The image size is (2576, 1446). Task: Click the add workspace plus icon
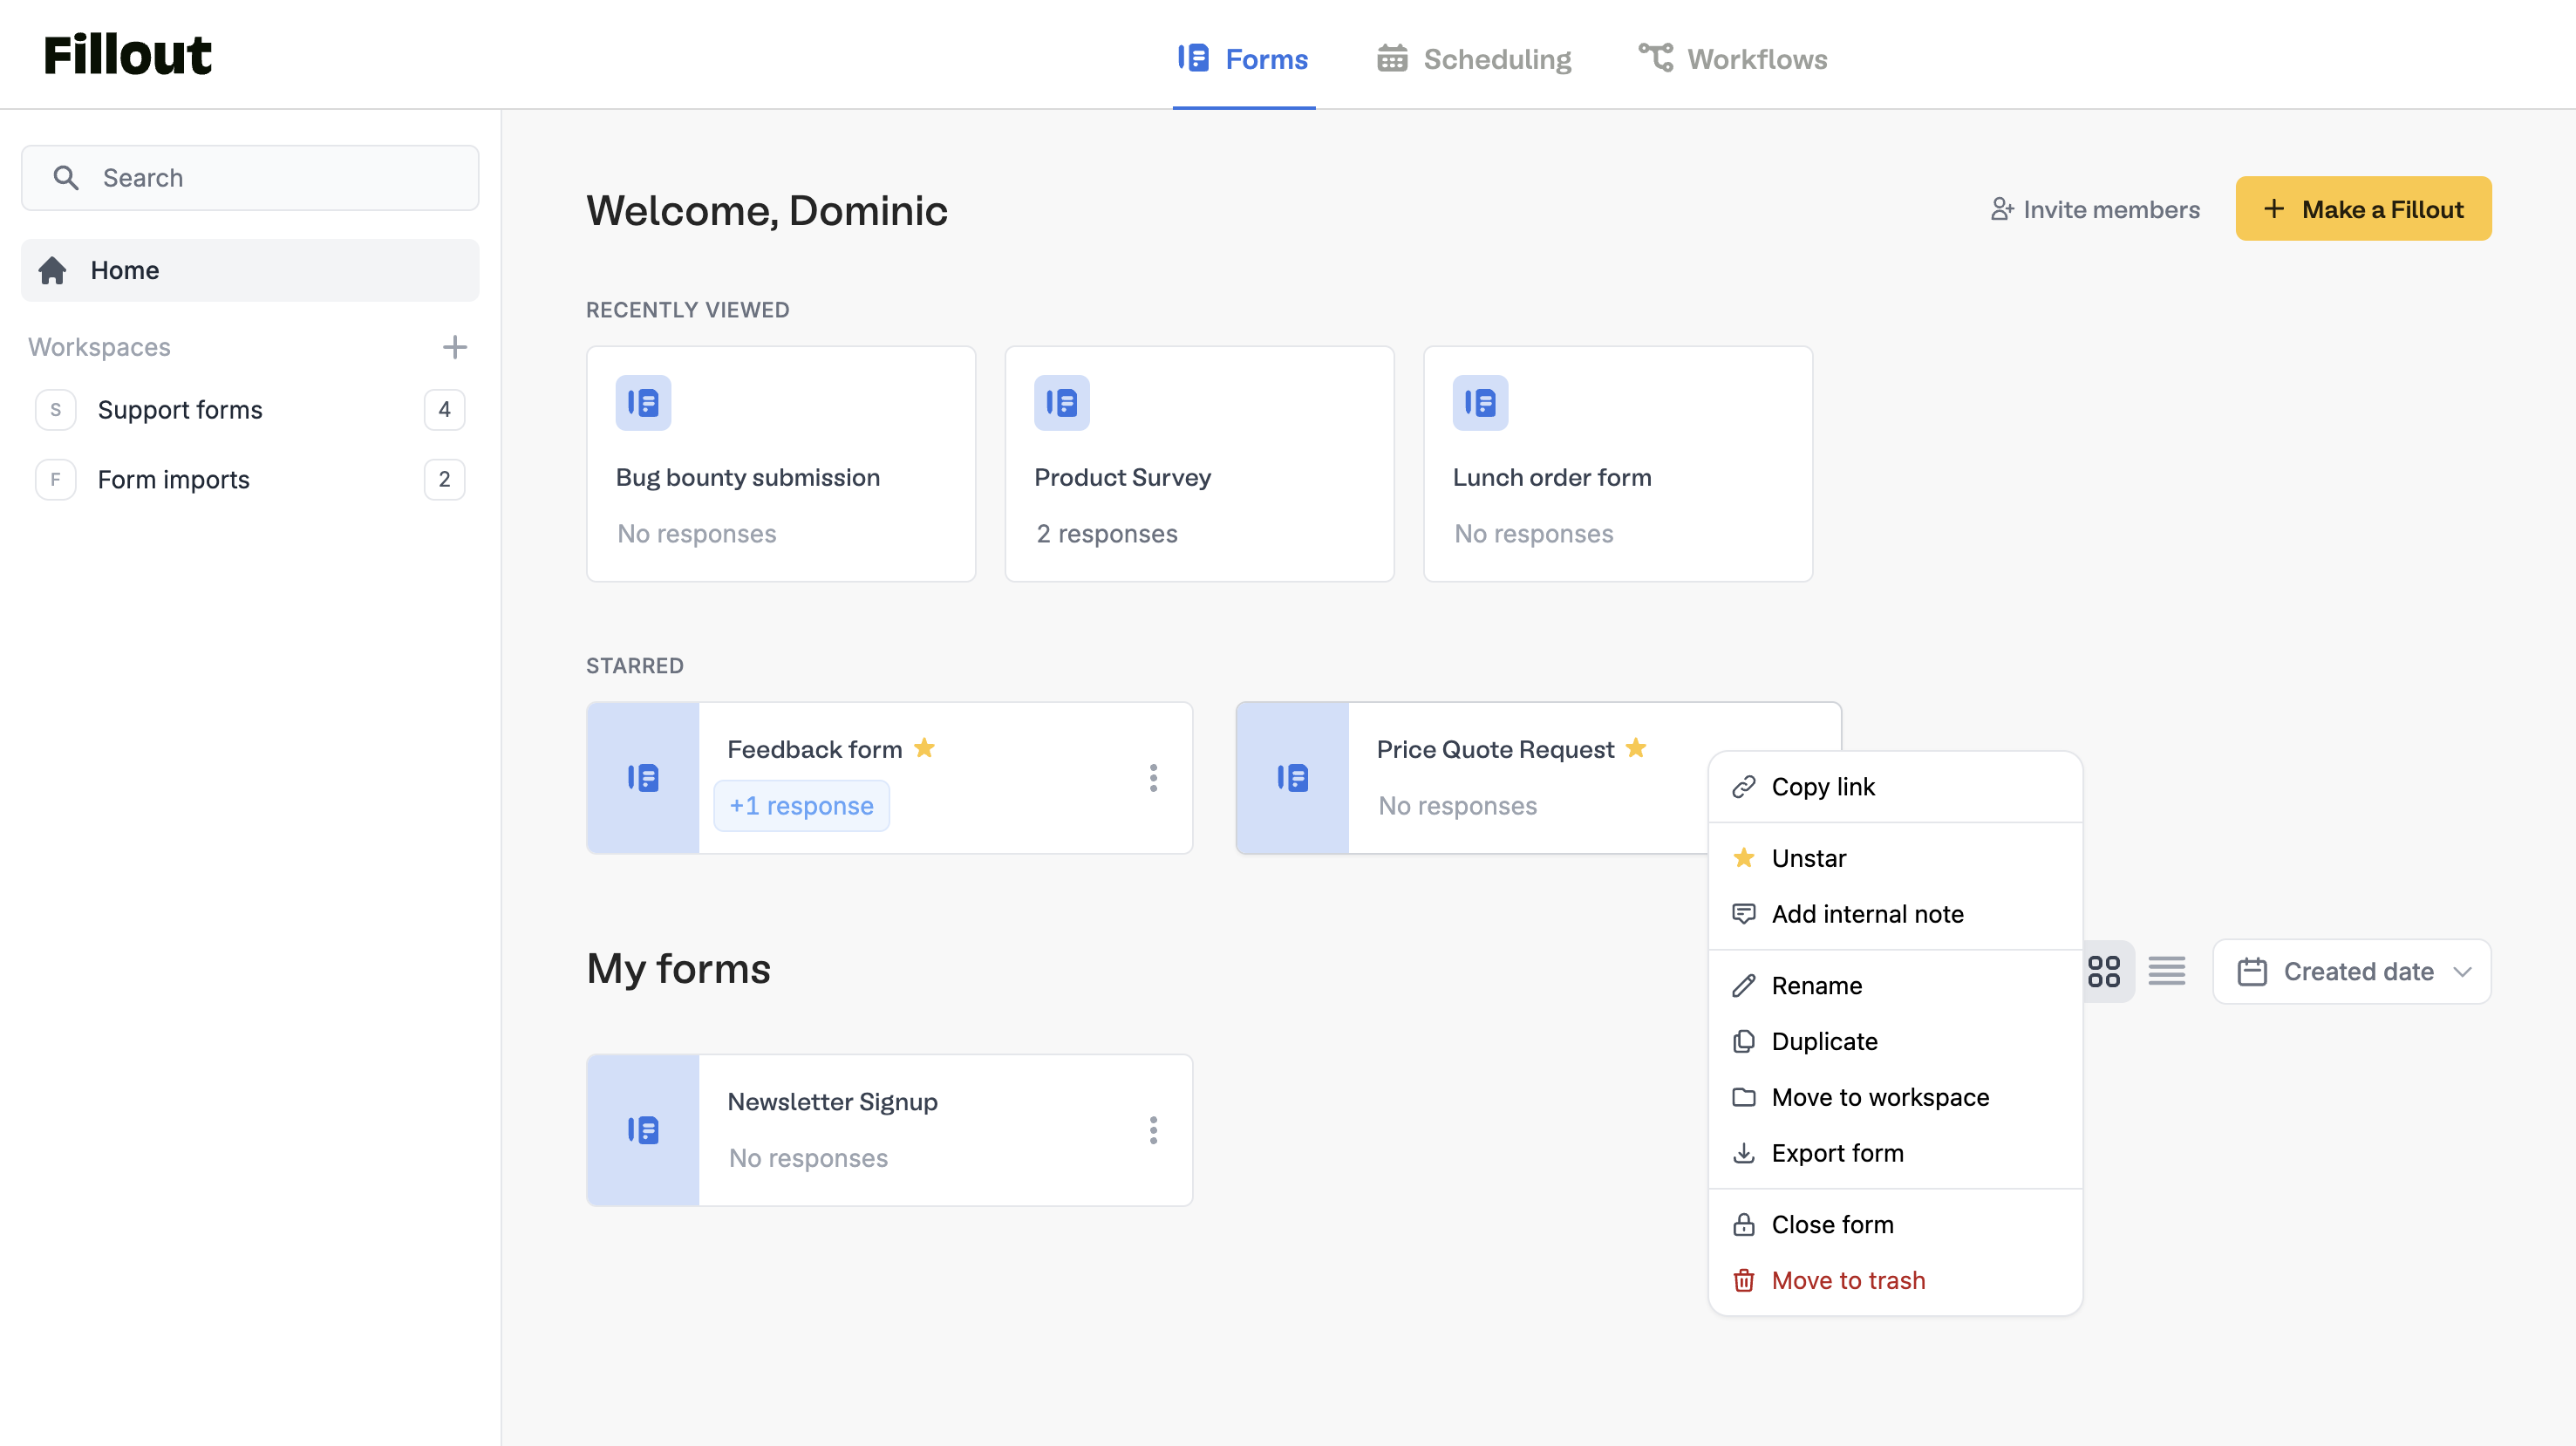pos(454,347)
